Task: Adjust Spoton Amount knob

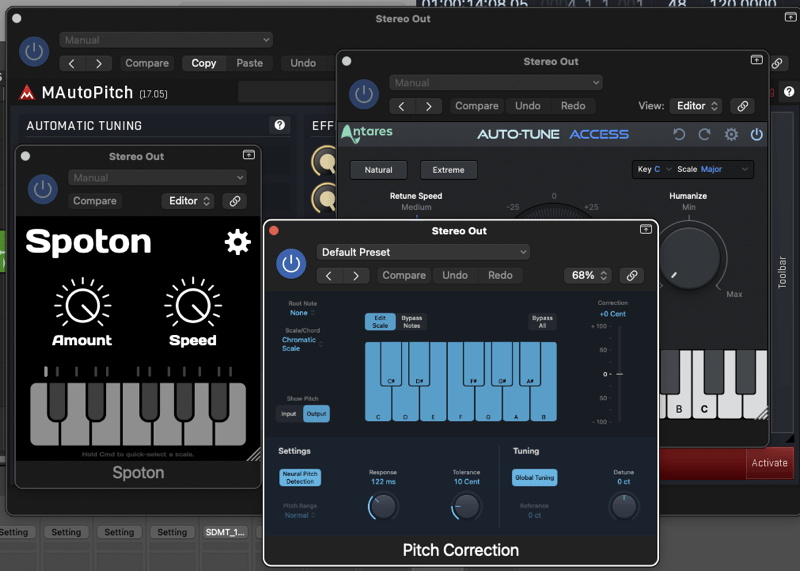Action: click(x=83, y=306)
